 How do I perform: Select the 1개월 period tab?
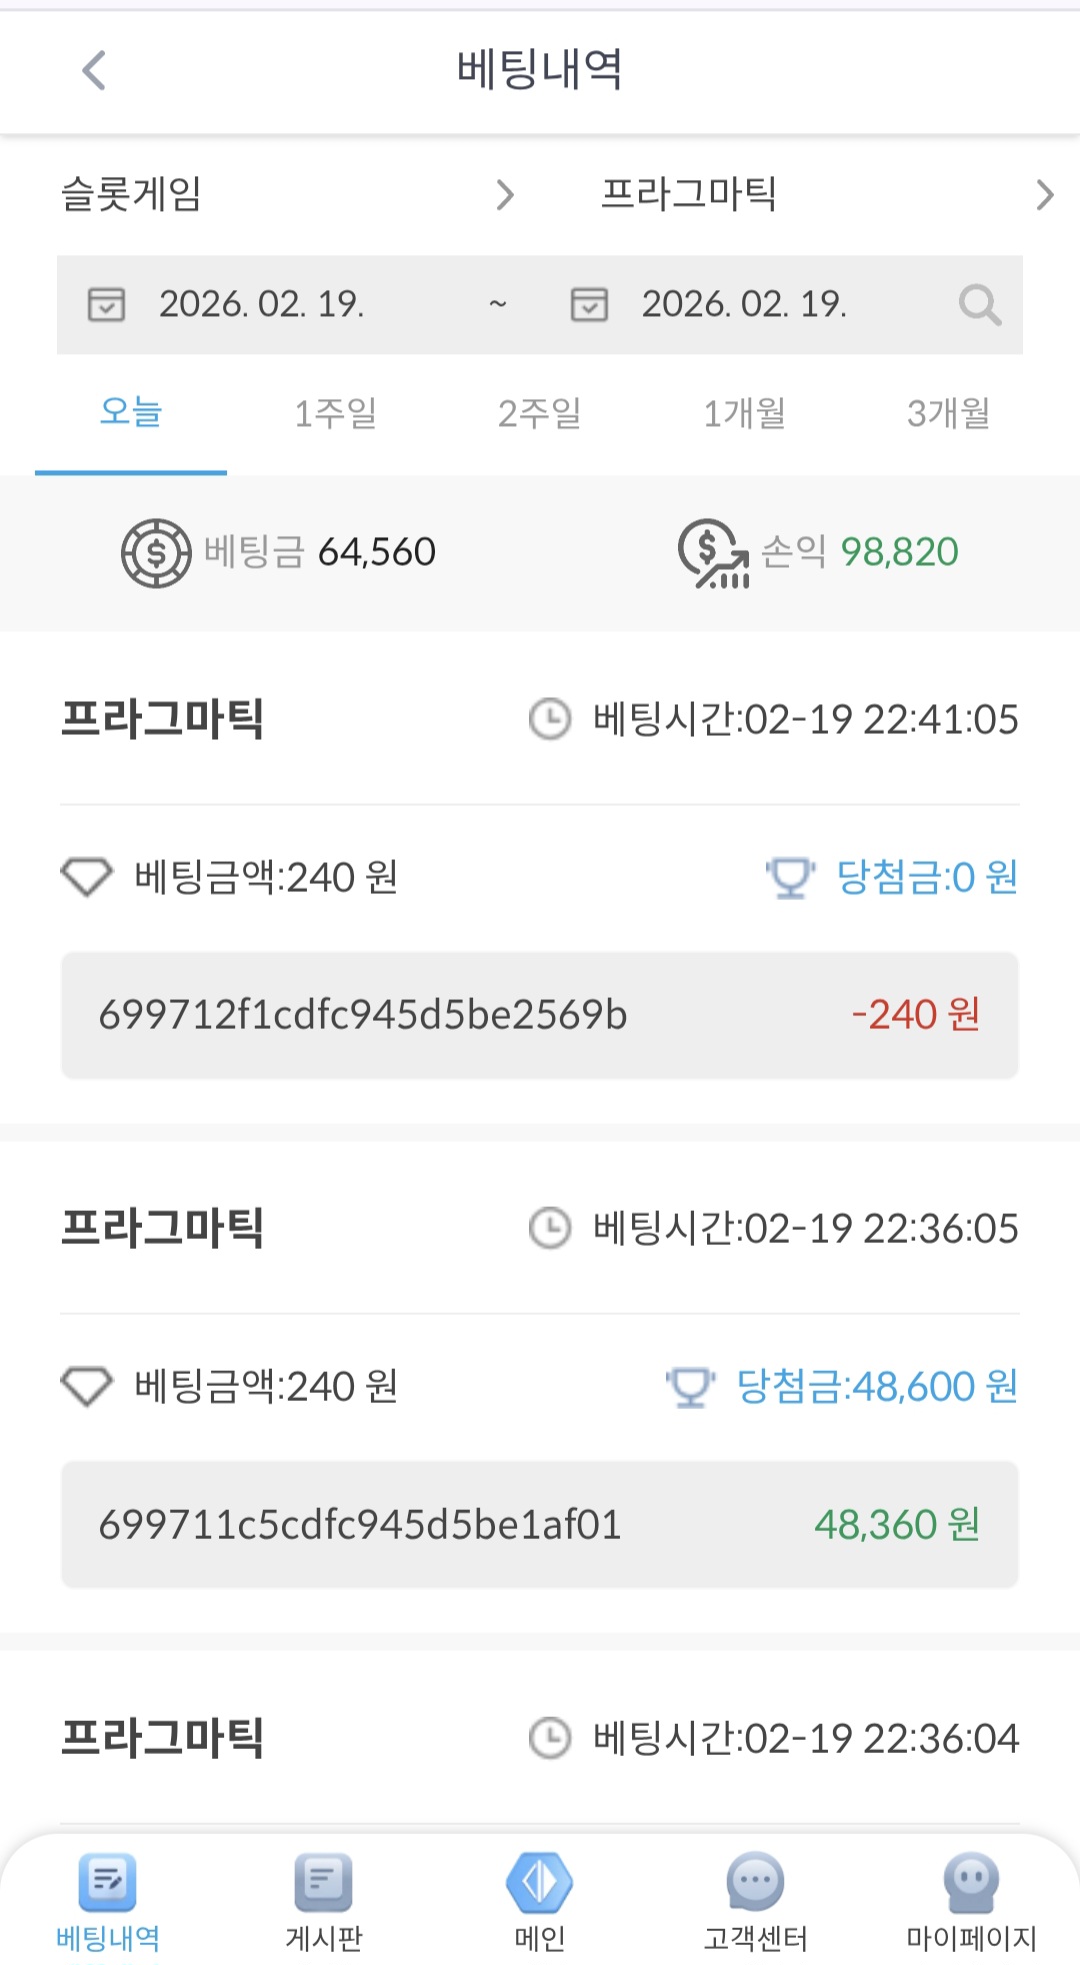(x=744, y=413)
